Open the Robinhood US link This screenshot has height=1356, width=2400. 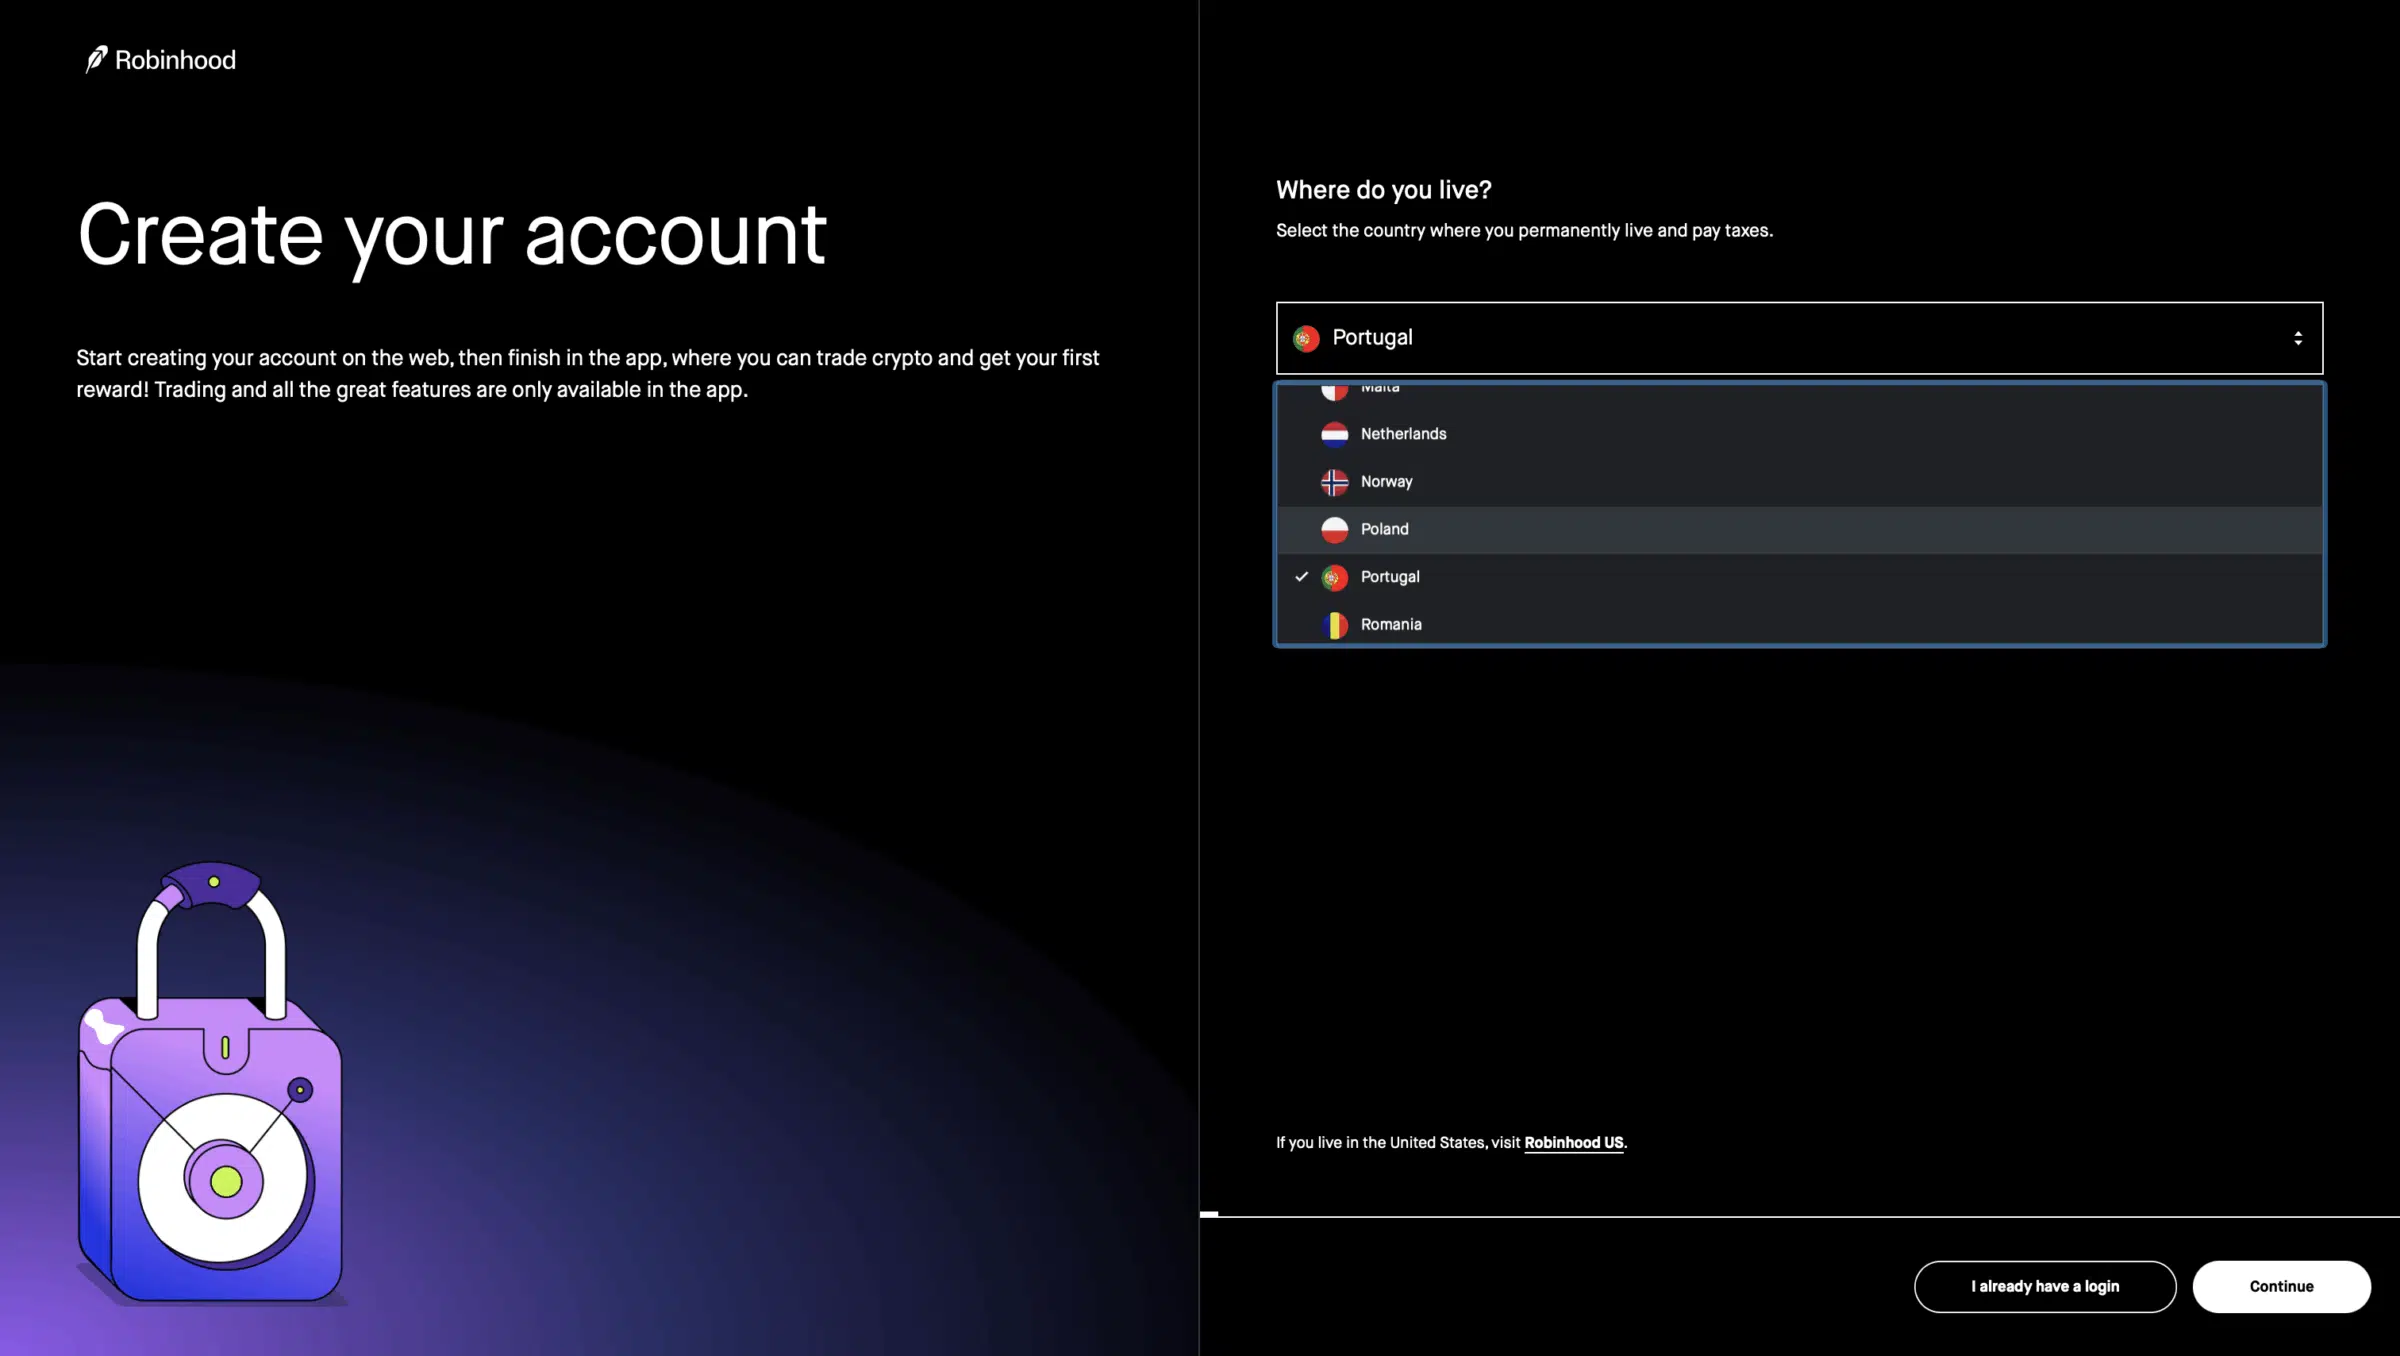tap(1573, 1142)
